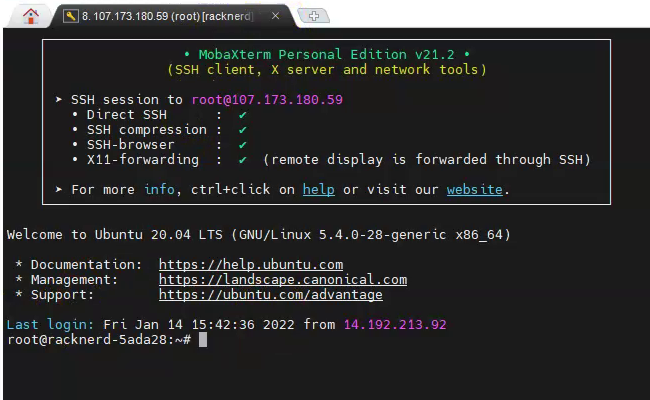Open the underlined "help" link
650x400 pixels.
click(x=318, y=189)
